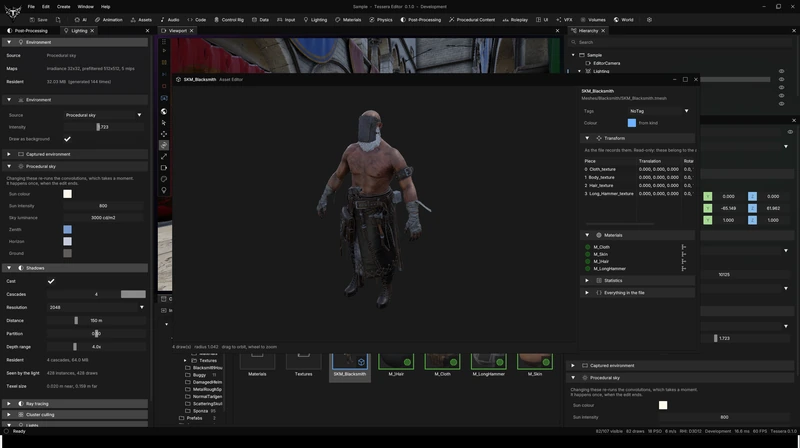The height and width of the screenshot is (448, 800).
Task: Open the Control Rig toolbar item
Action: 229,20
